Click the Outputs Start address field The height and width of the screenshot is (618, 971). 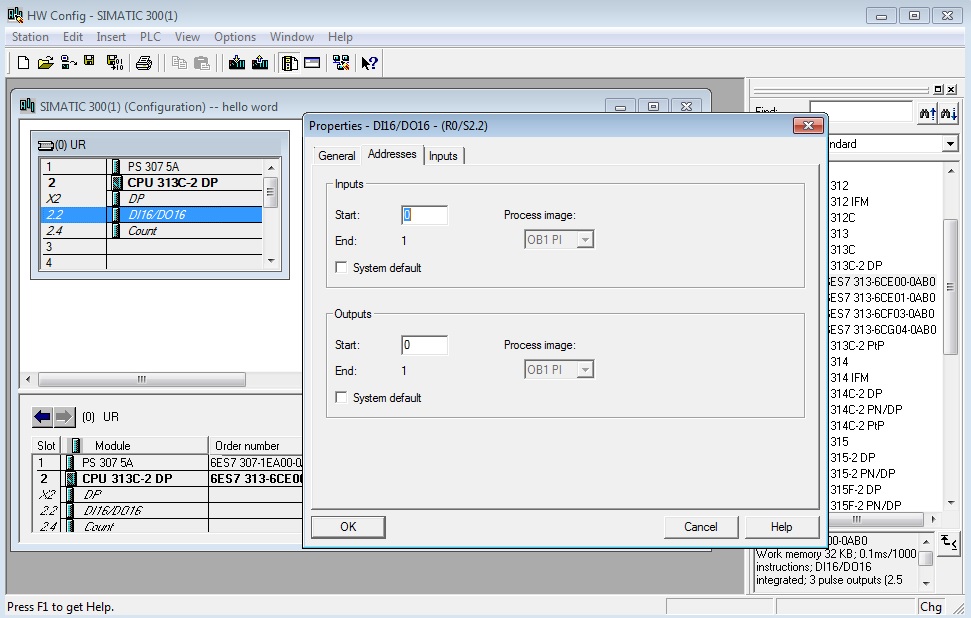pos(424,345)
